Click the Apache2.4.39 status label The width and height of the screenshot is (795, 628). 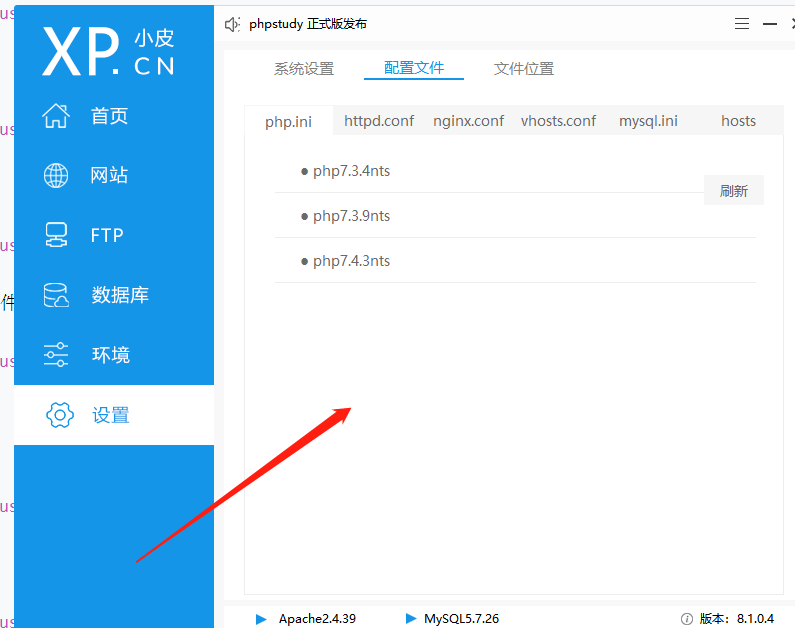(317, 619)
